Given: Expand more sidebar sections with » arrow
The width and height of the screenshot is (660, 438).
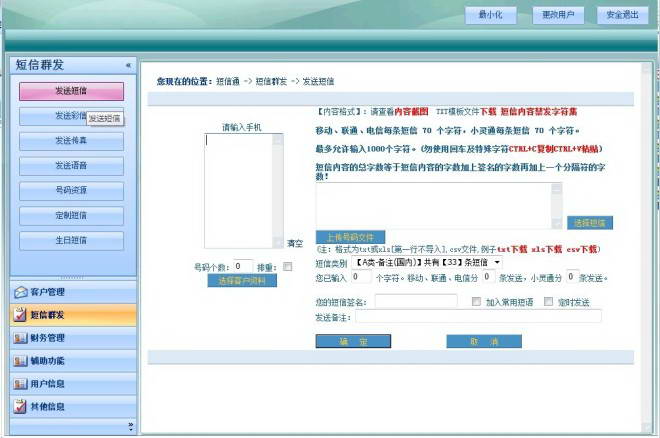Looking at the screenshot, I should click(x=130, y=424).
